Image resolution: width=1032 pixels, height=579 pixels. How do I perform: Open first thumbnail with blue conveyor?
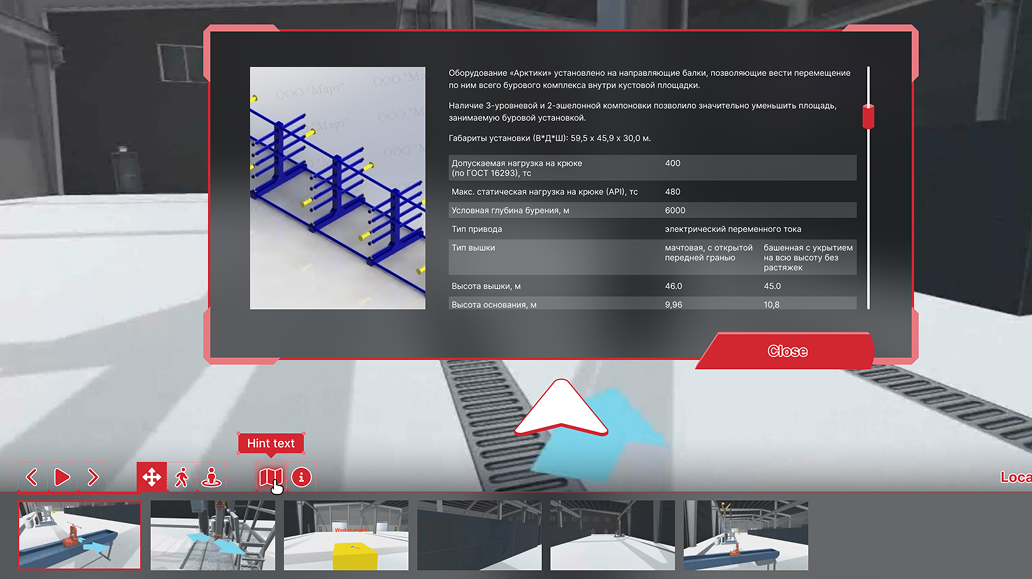(x=80, y=535)
